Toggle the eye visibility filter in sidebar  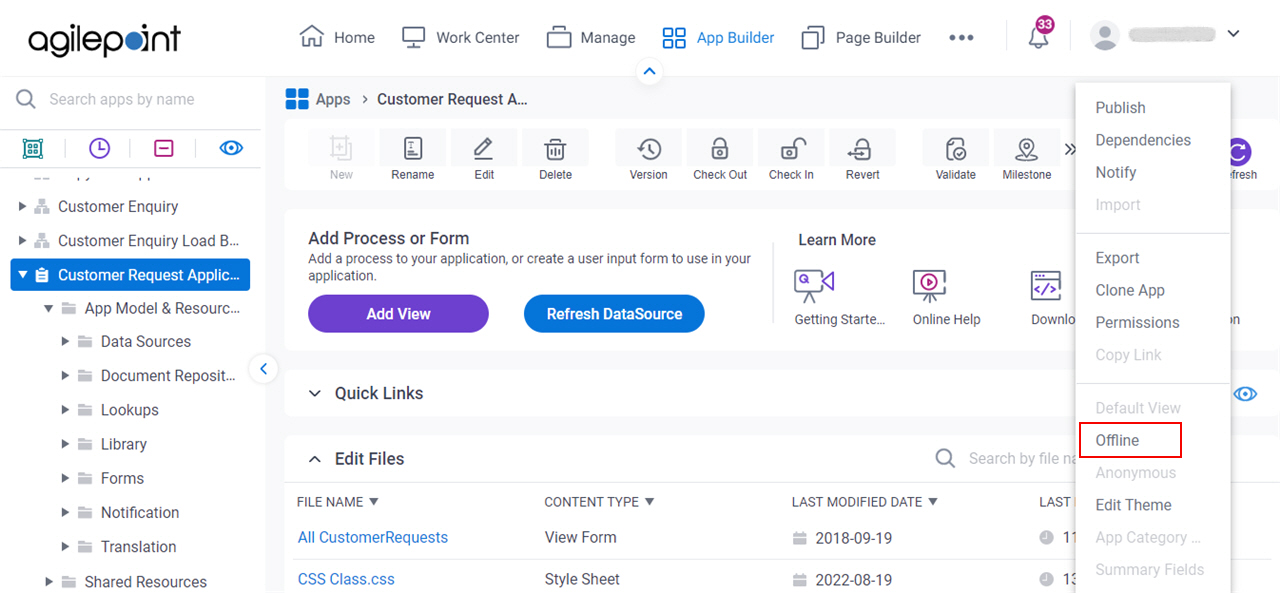(231, 148)
